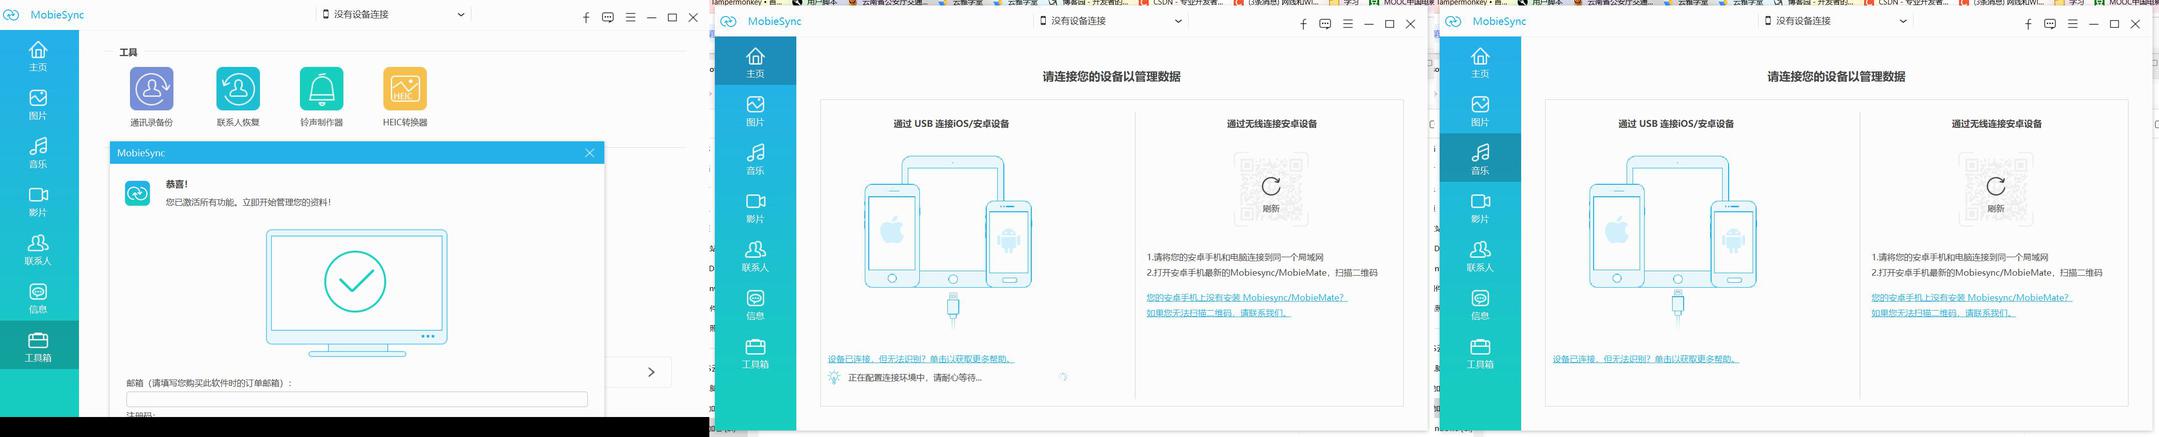Open the feedback chat icon in left window
The height and width of the screenshot is (437, 2159).
(608, 17)
